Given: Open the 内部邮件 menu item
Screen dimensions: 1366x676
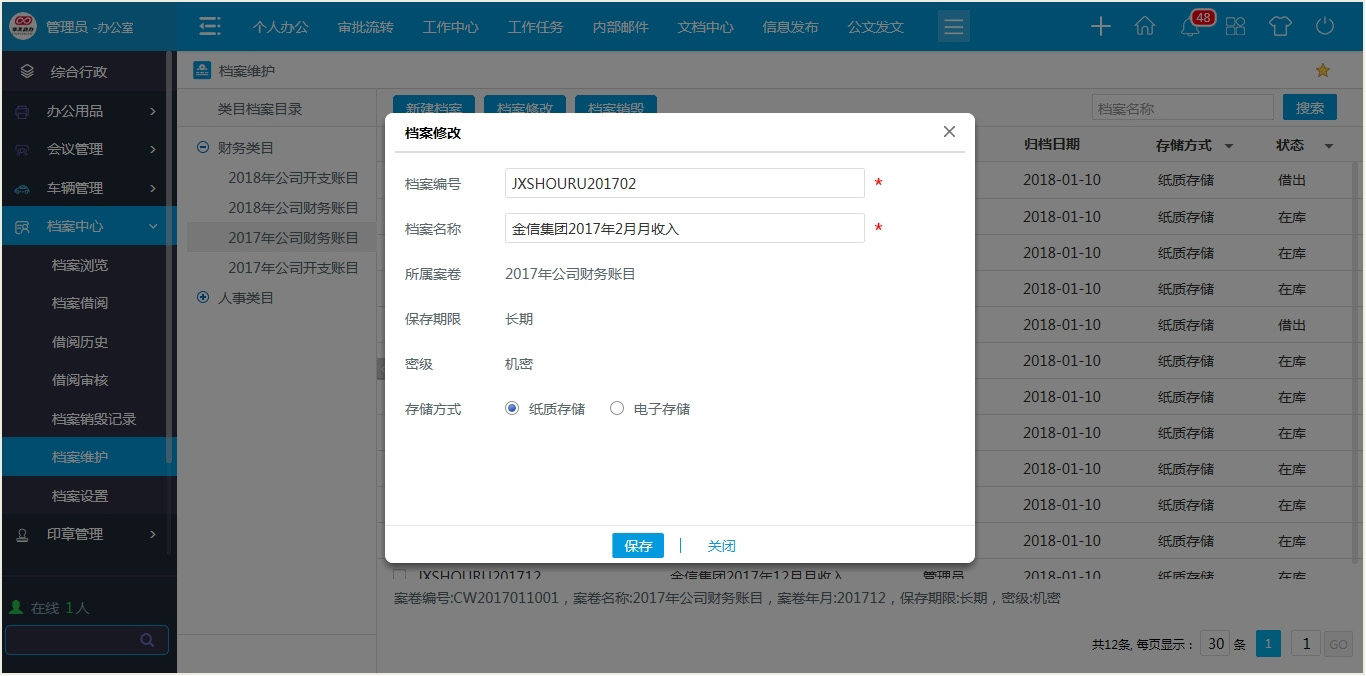Looking at the screenshot, I should pos(620,27).
